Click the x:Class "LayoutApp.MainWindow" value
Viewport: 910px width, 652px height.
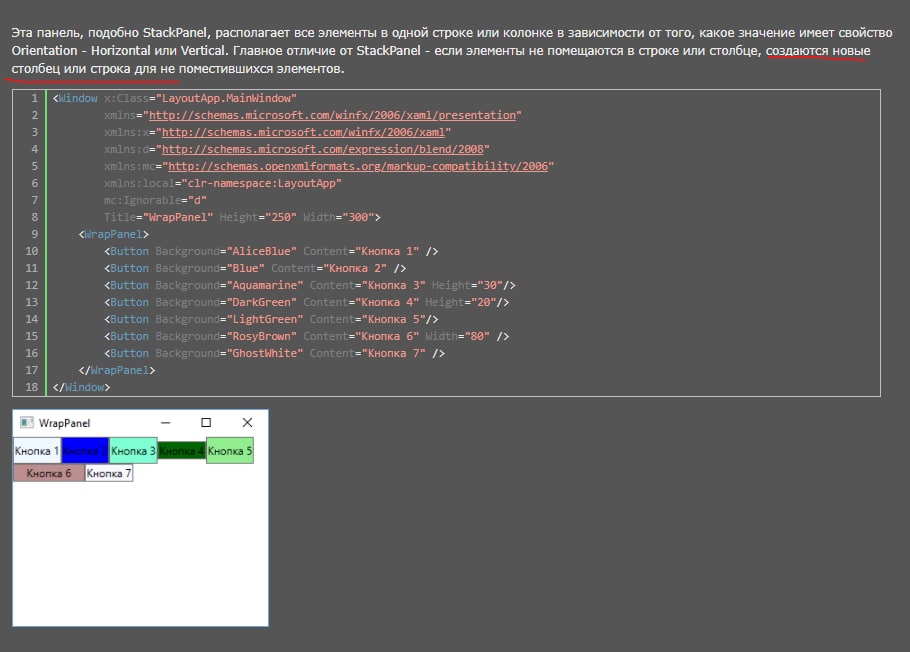click(226, 98)
